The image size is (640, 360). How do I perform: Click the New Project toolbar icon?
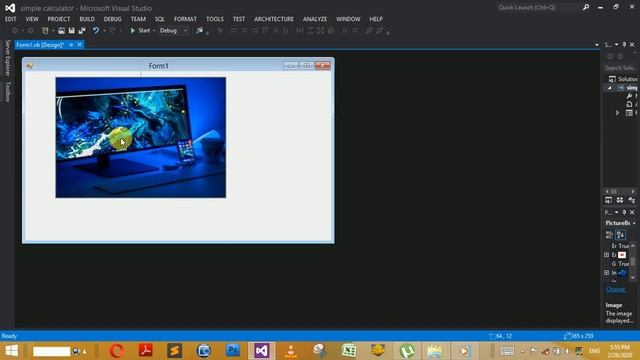(x=45, y=31)
